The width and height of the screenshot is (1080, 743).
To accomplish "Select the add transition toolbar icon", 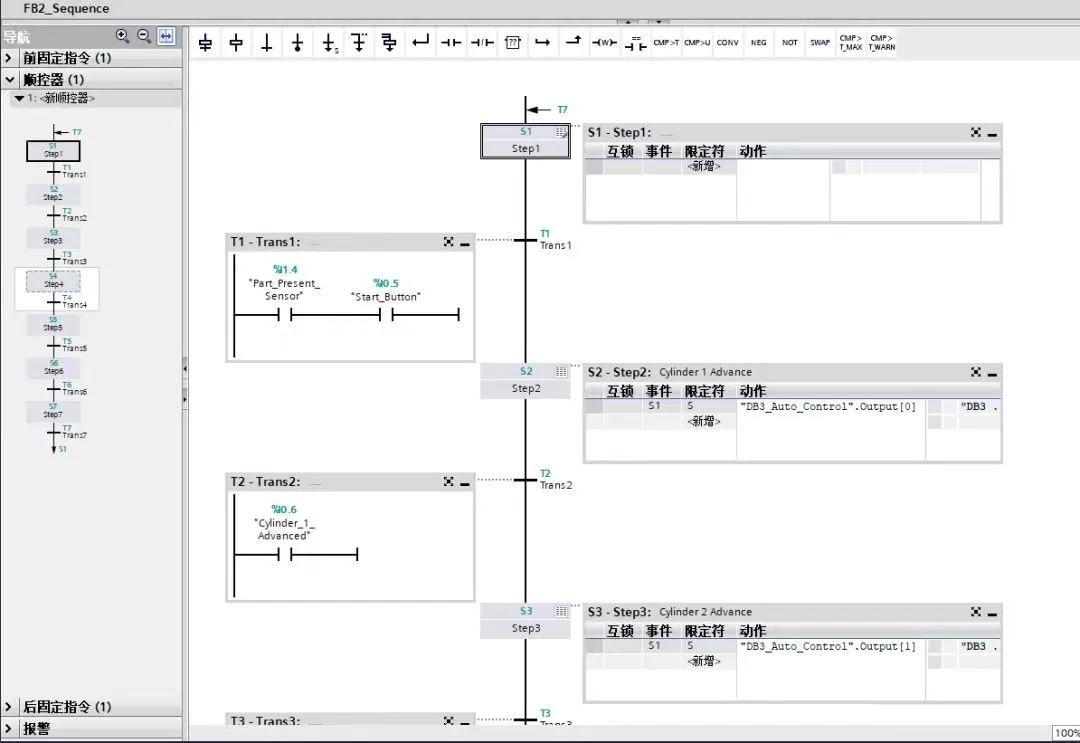I will click(x=267, y=43).
